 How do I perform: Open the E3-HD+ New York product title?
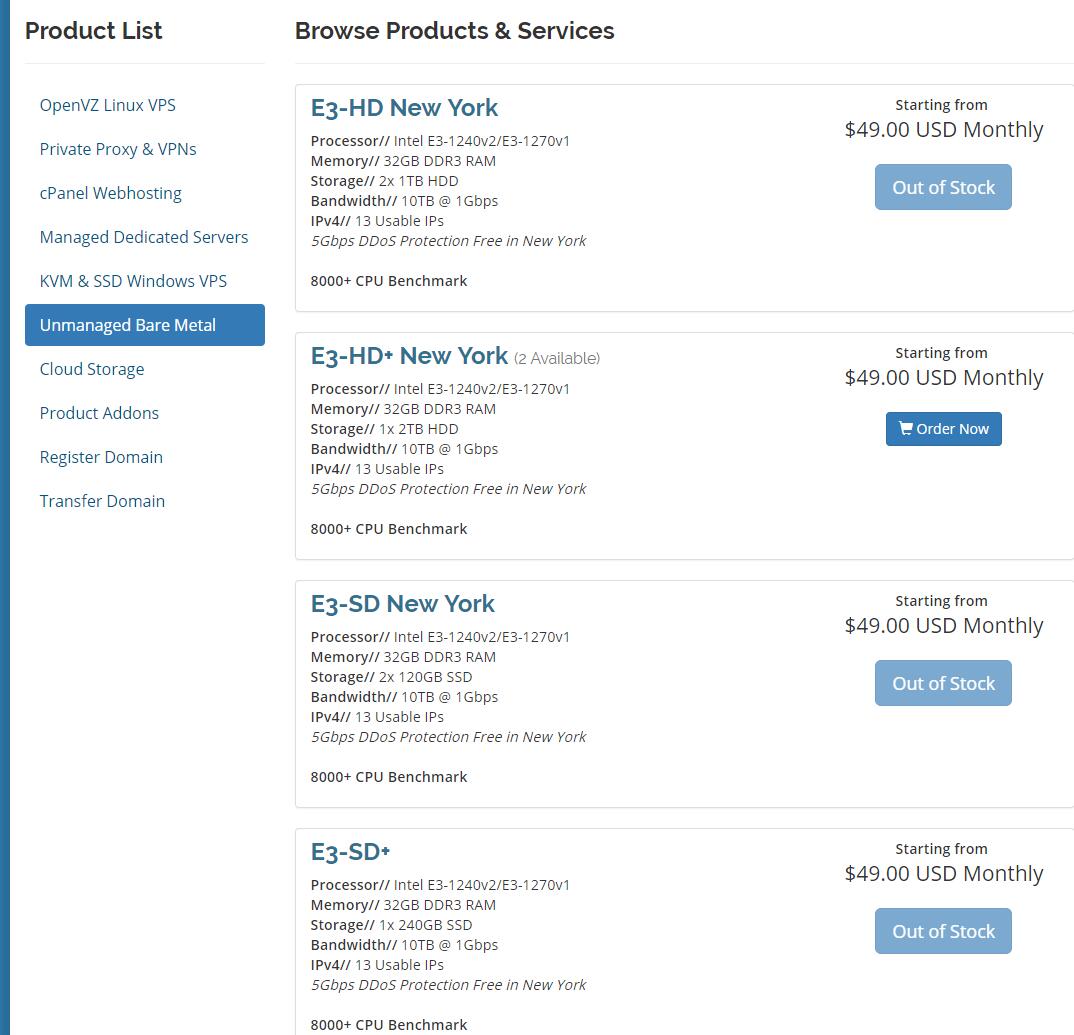(x=409, y=356)
